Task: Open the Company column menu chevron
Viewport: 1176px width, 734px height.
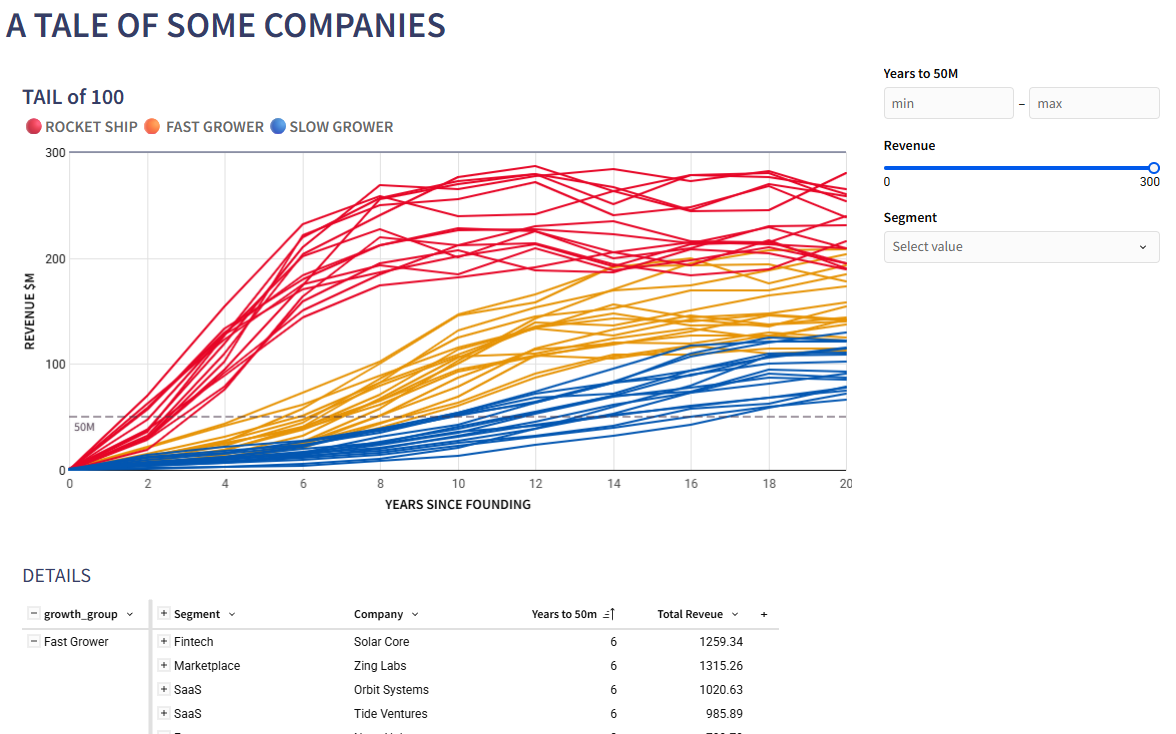Action: pyautogui.click(x=415, y=614)
